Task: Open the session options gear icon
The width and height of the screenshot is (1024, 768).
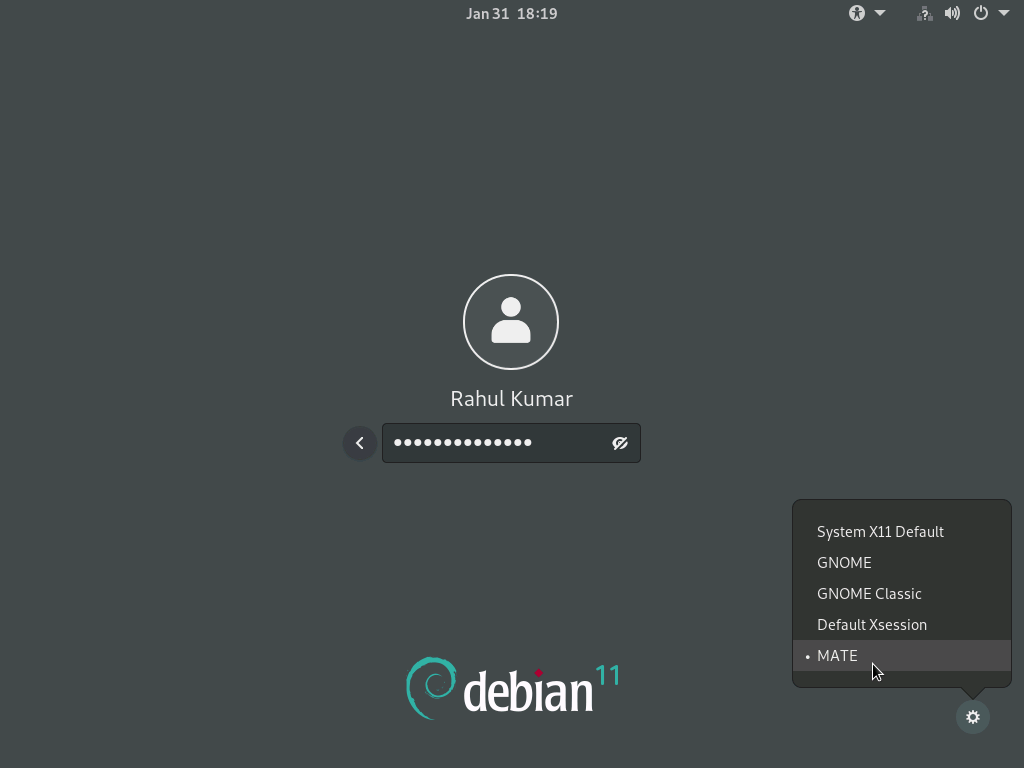Action: coord(972,717)
